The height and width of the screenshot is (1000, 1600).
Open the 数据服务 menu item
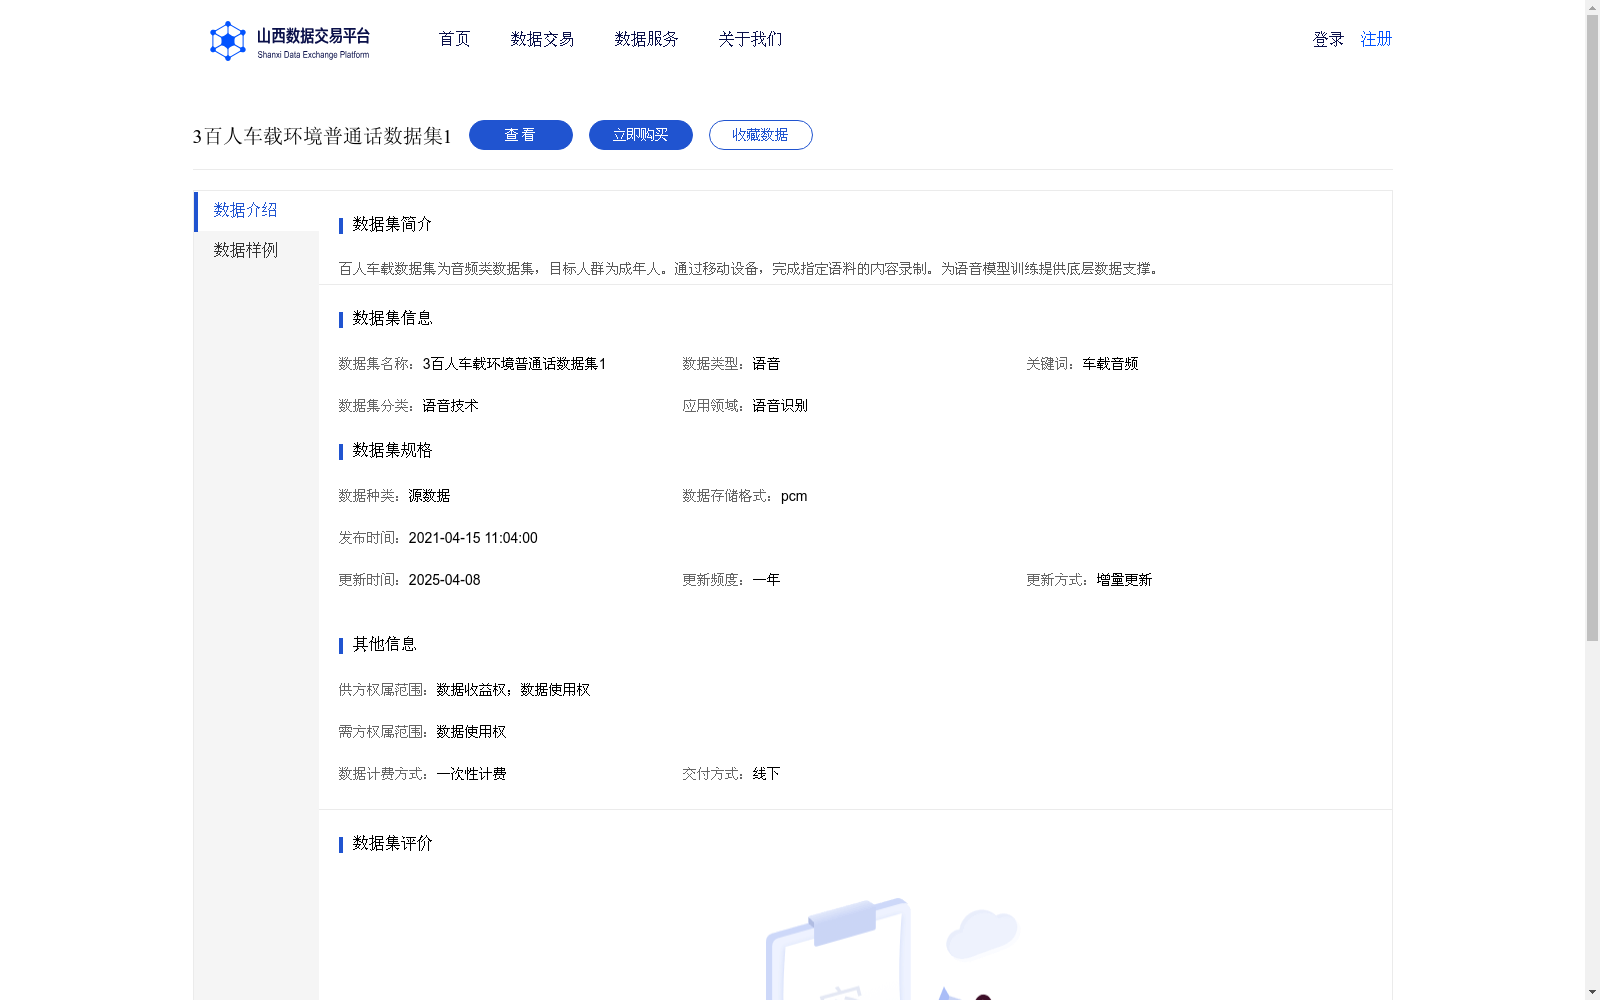tap(646, 39)
